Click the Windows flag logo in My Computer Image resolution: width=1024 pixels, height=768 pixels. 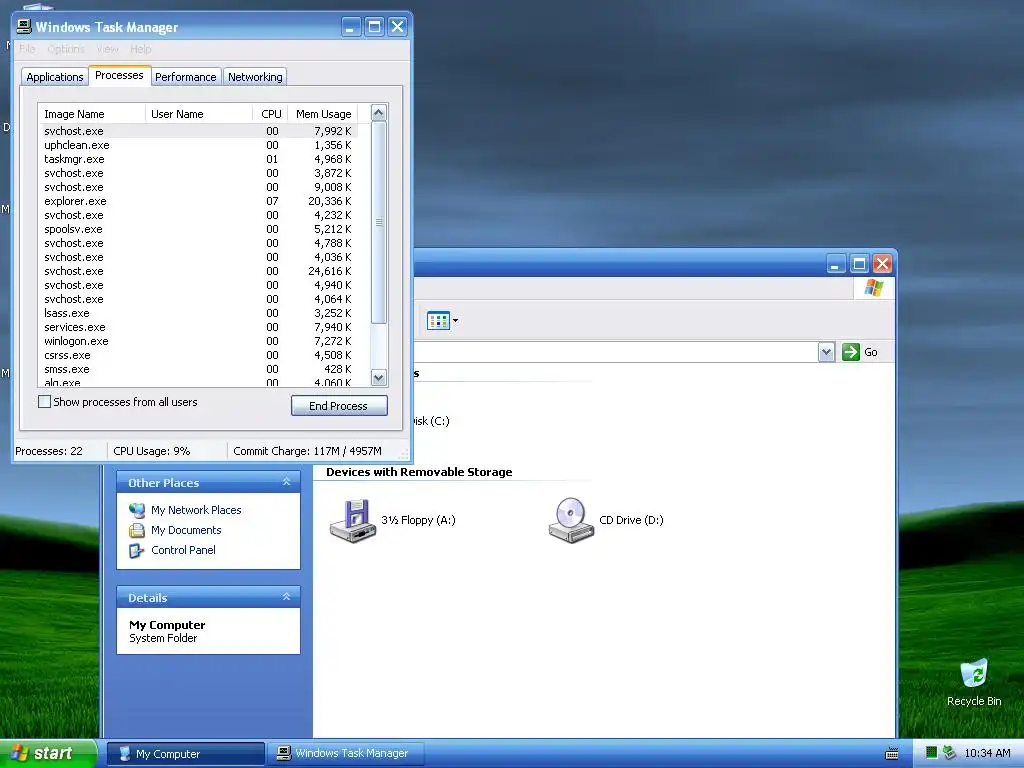tap(874, 288)
